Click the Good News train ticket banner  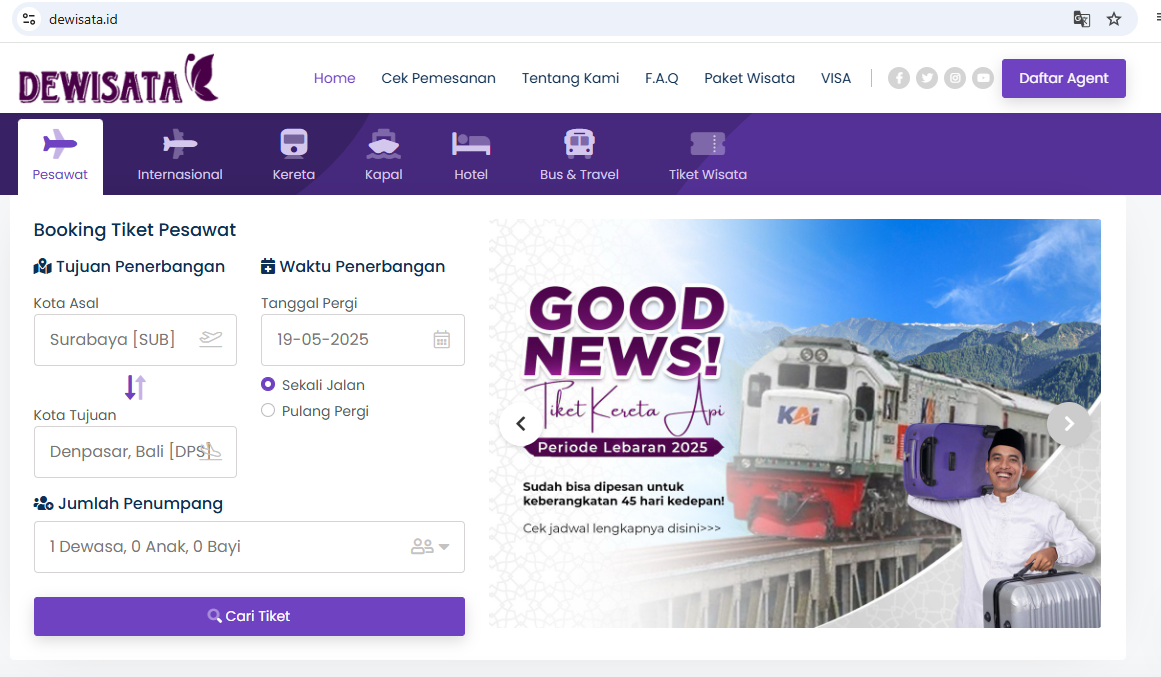(x=794, y=423)
